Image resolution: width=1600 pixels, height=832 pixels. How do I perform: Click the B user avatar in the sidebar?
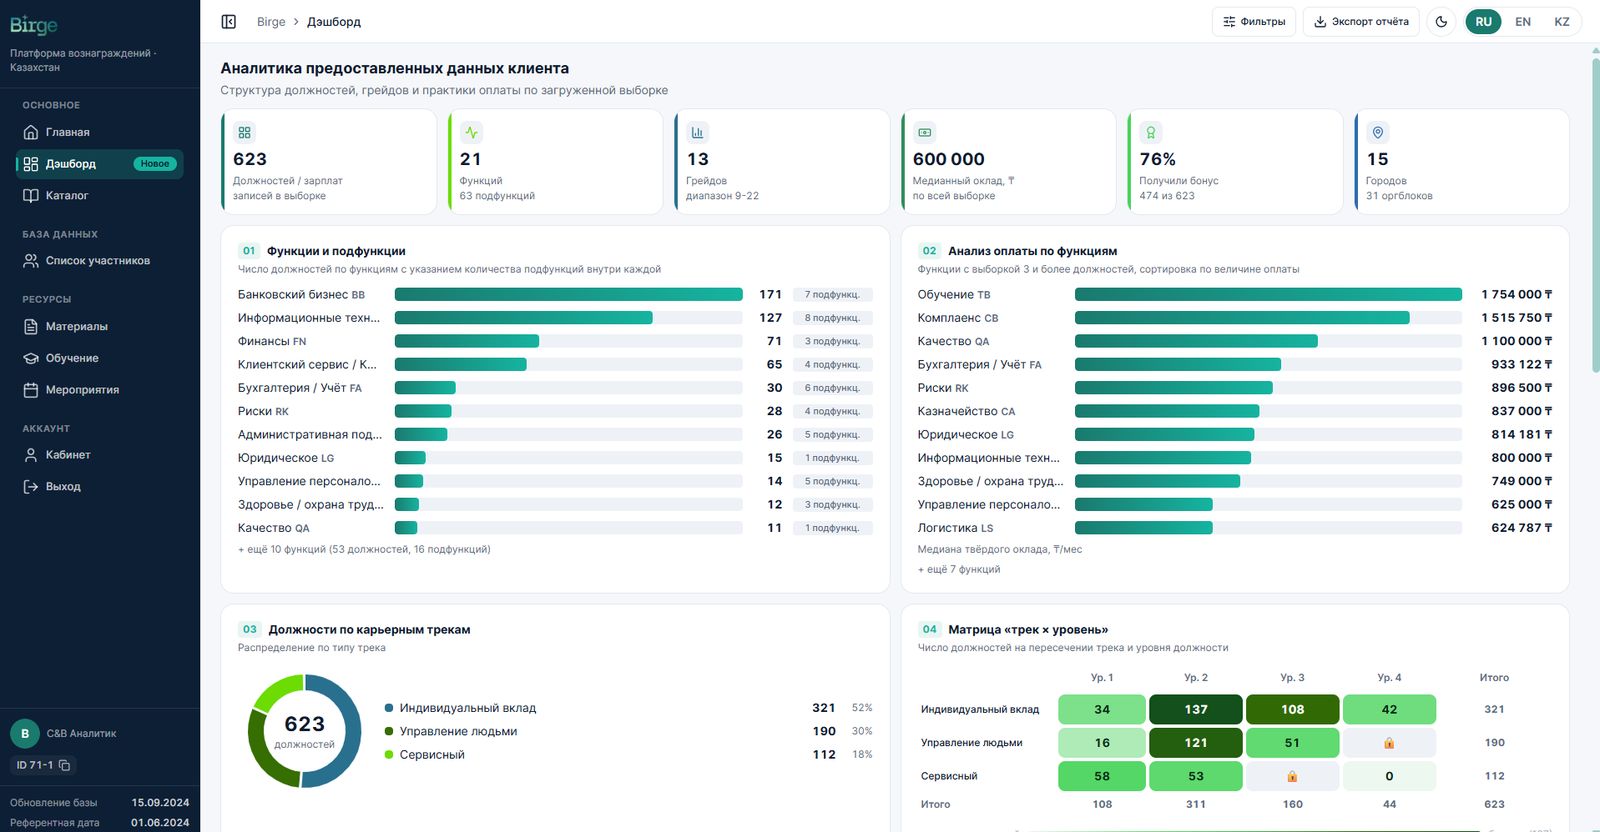click(25, 734)
